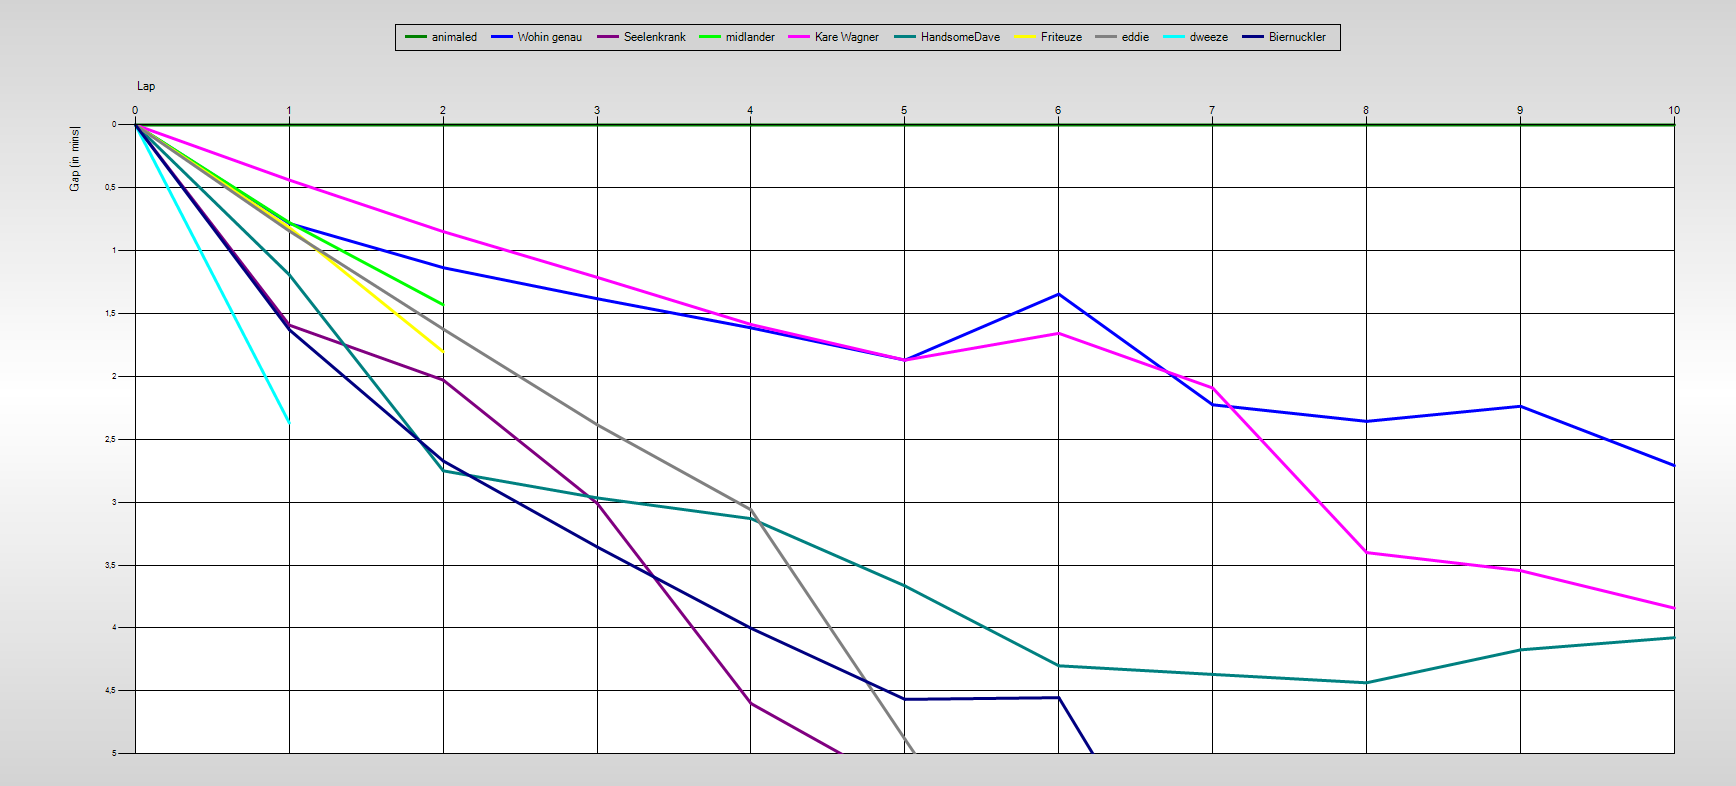Screen dimensions: 1736x786
Task: Select the eddie legend label
Action: (1135, 37)
